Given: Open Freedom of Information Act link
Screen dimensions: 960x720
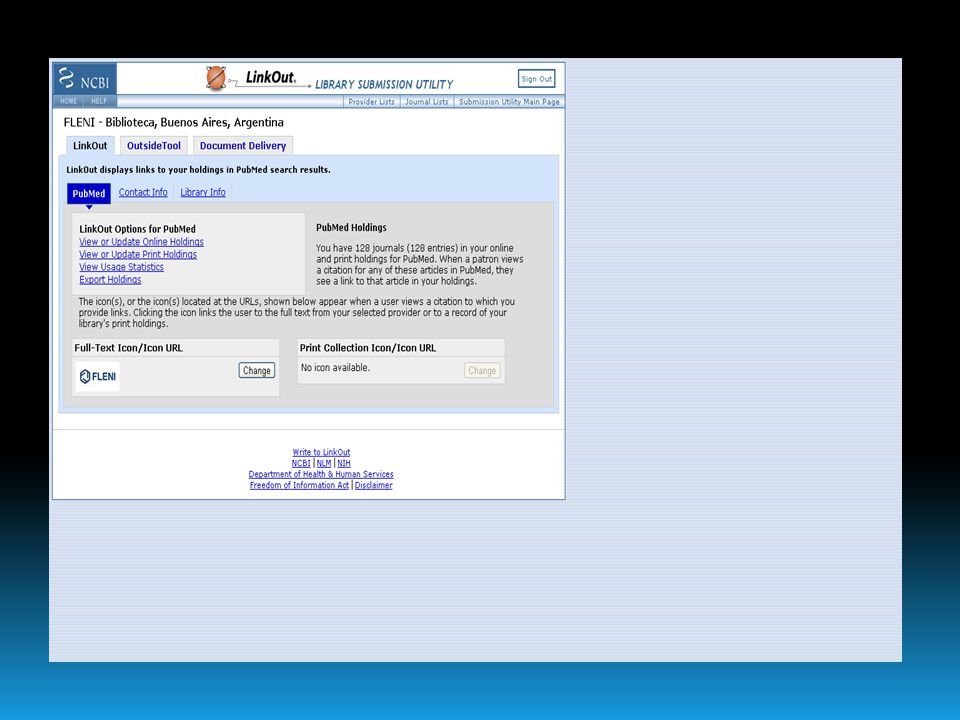Looking at the screenshot, I should (299, 485).
